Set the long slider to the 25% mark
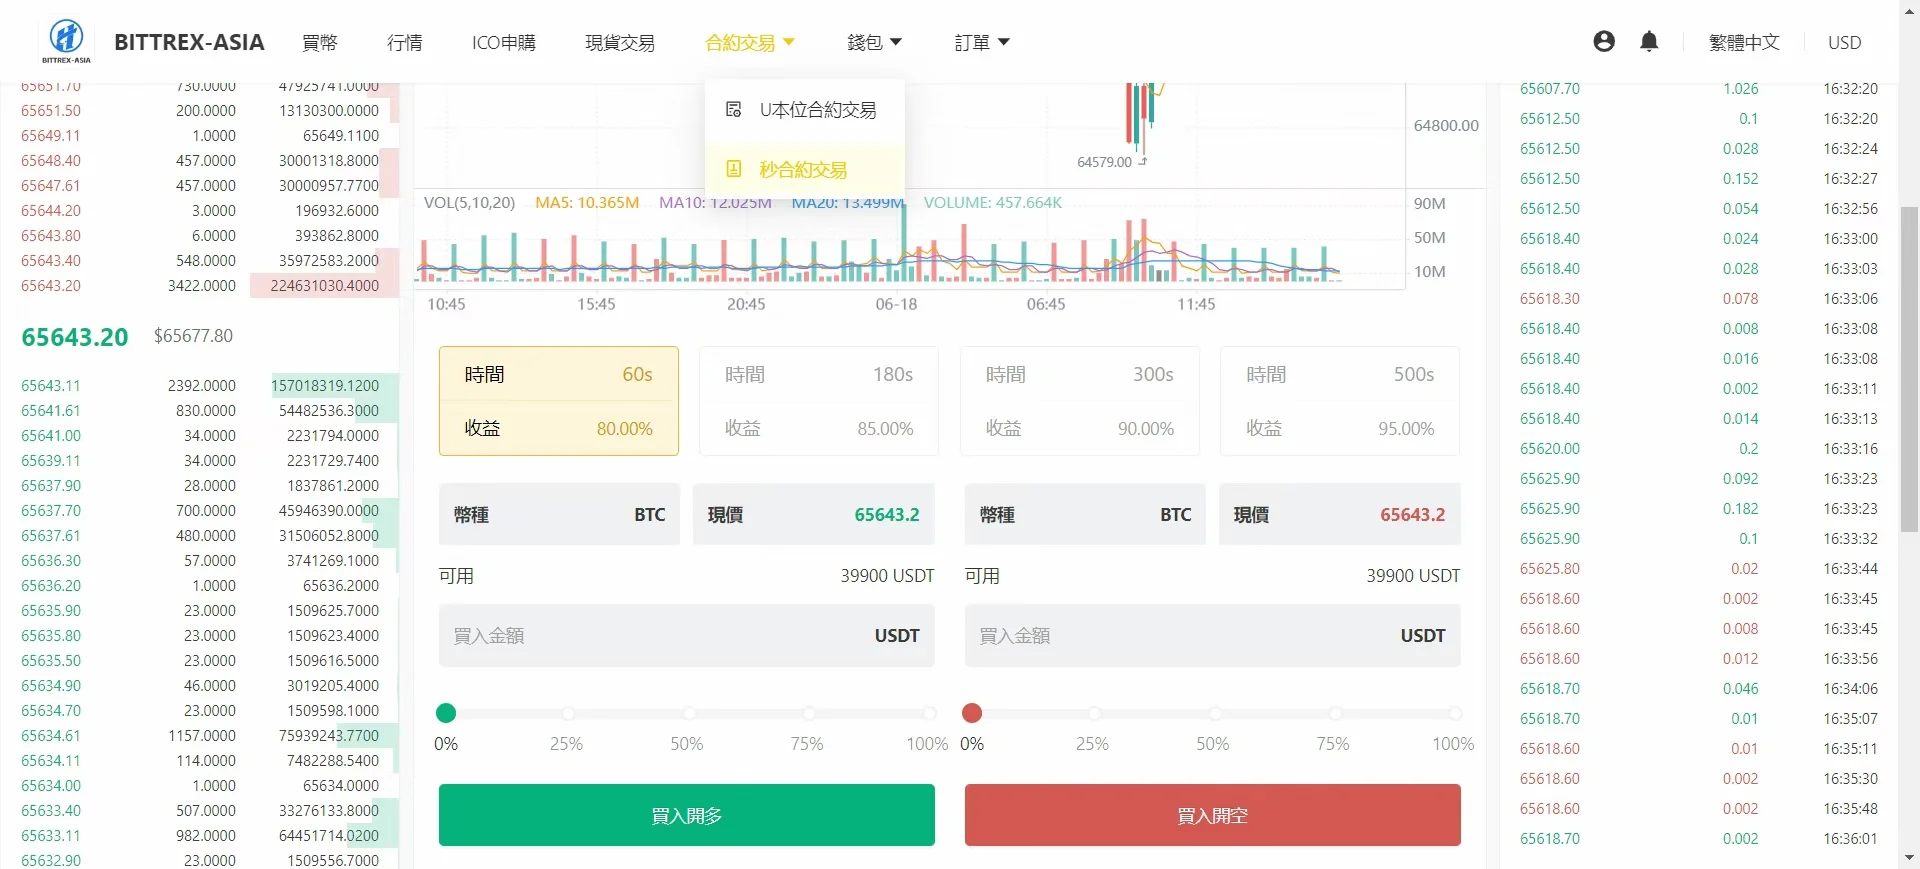1920x869 pixels. (x=568, y=713)
